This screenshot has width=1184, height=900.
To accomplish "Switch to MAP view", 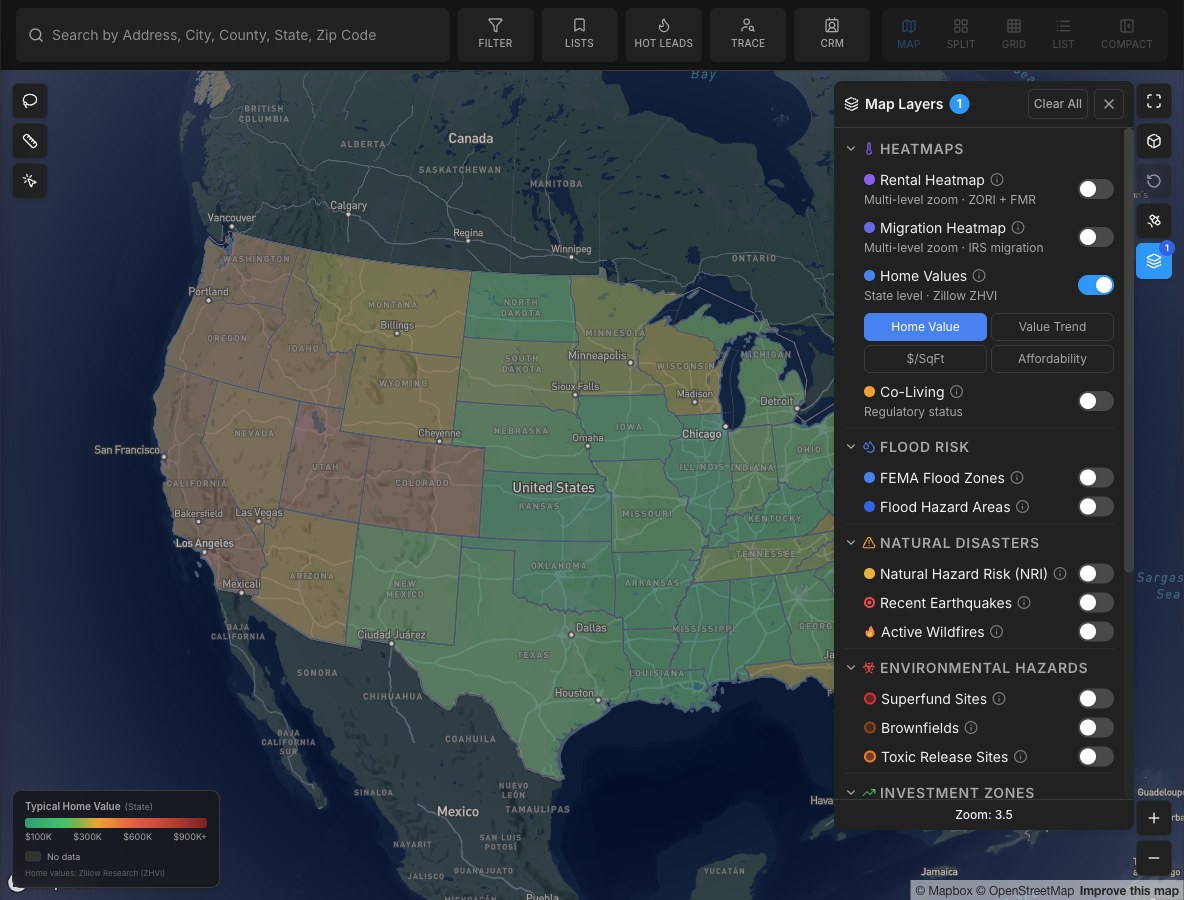I will [908, 35].
